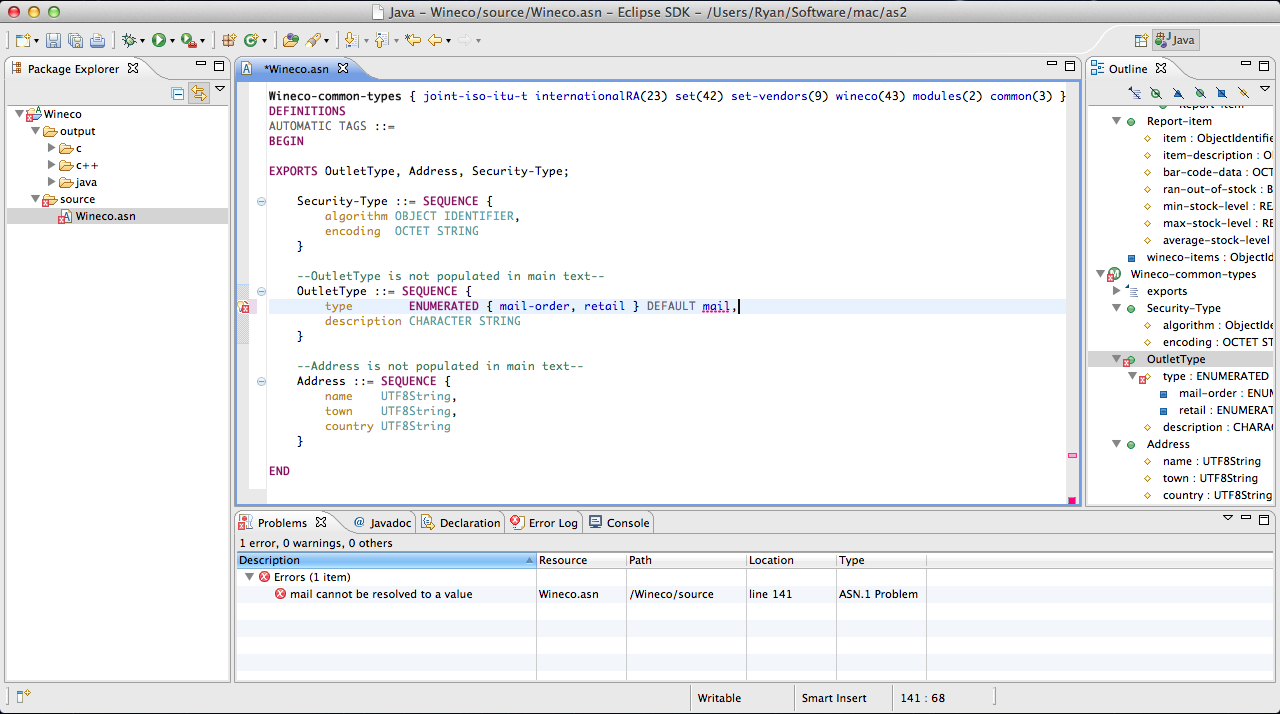Collapse the output folder in Package Explorer

[35, 131]
